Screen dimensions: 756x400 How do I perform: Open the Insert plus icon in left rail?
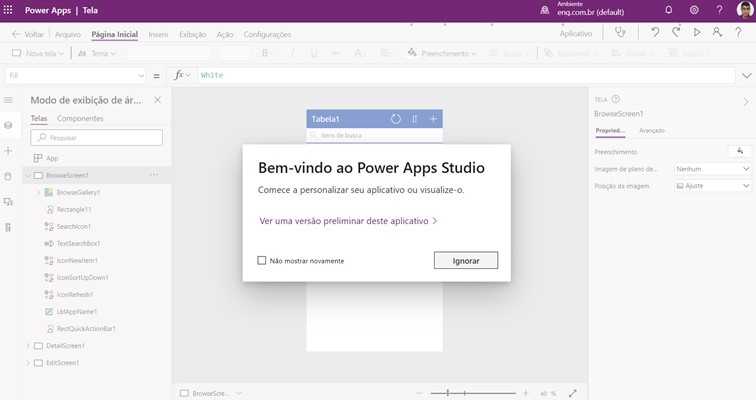8,151
